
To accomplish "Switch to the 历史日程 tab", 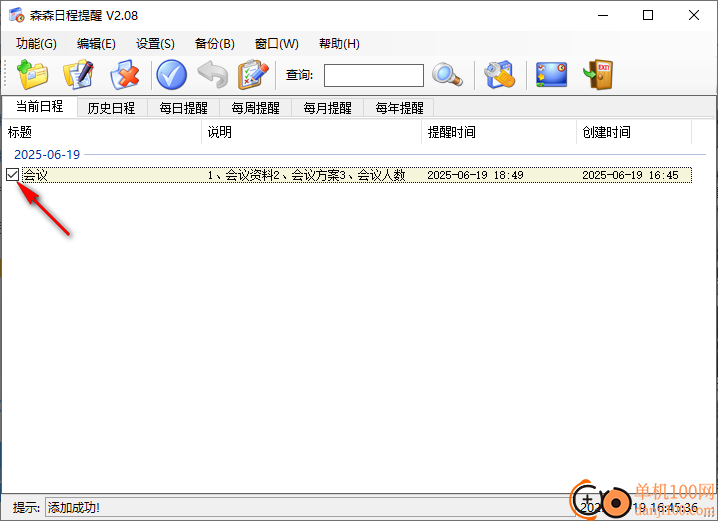I will 112,108.
